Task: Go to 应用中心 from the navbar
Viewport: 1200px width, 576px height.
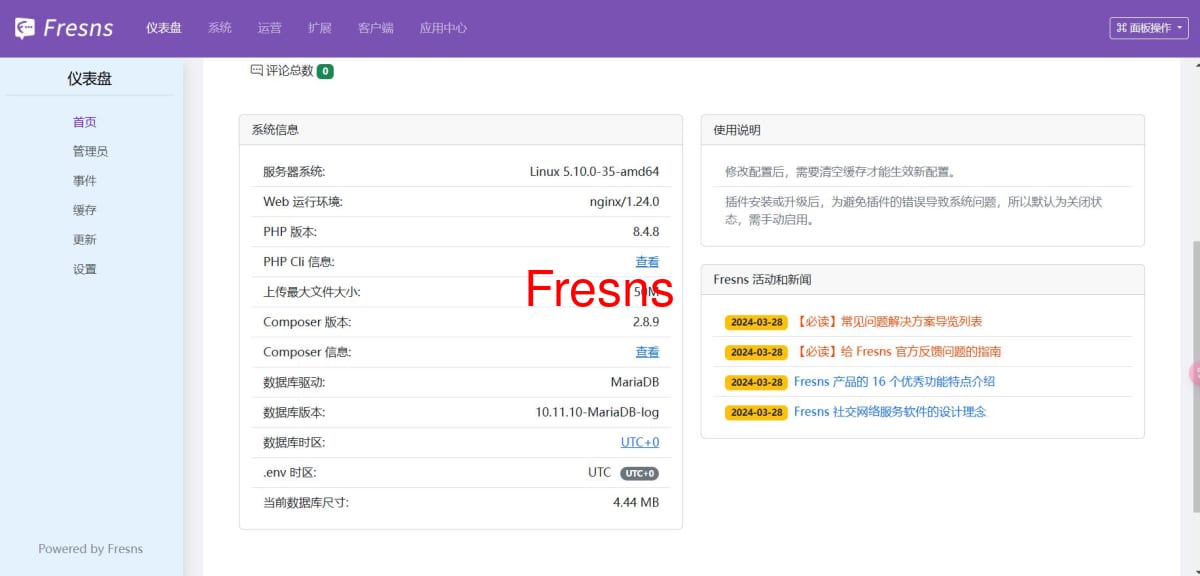Action: tap(443, 28)
